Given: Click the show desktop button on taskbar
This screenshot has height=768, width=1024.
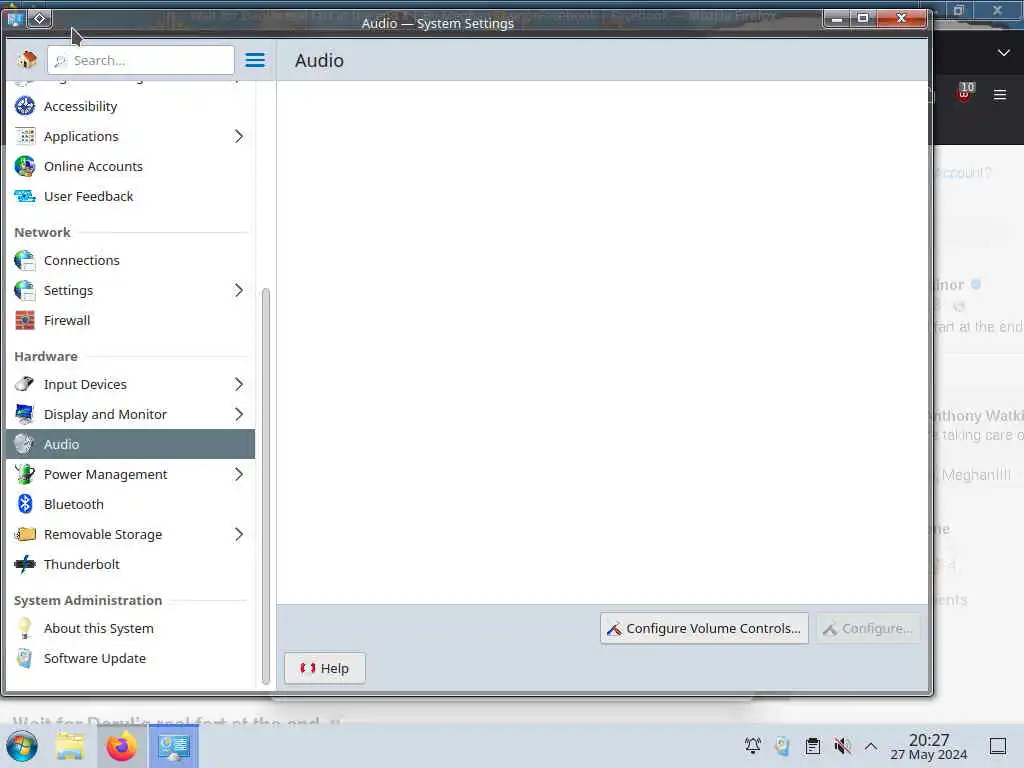Looking at the screenshot, I should 998,746.
